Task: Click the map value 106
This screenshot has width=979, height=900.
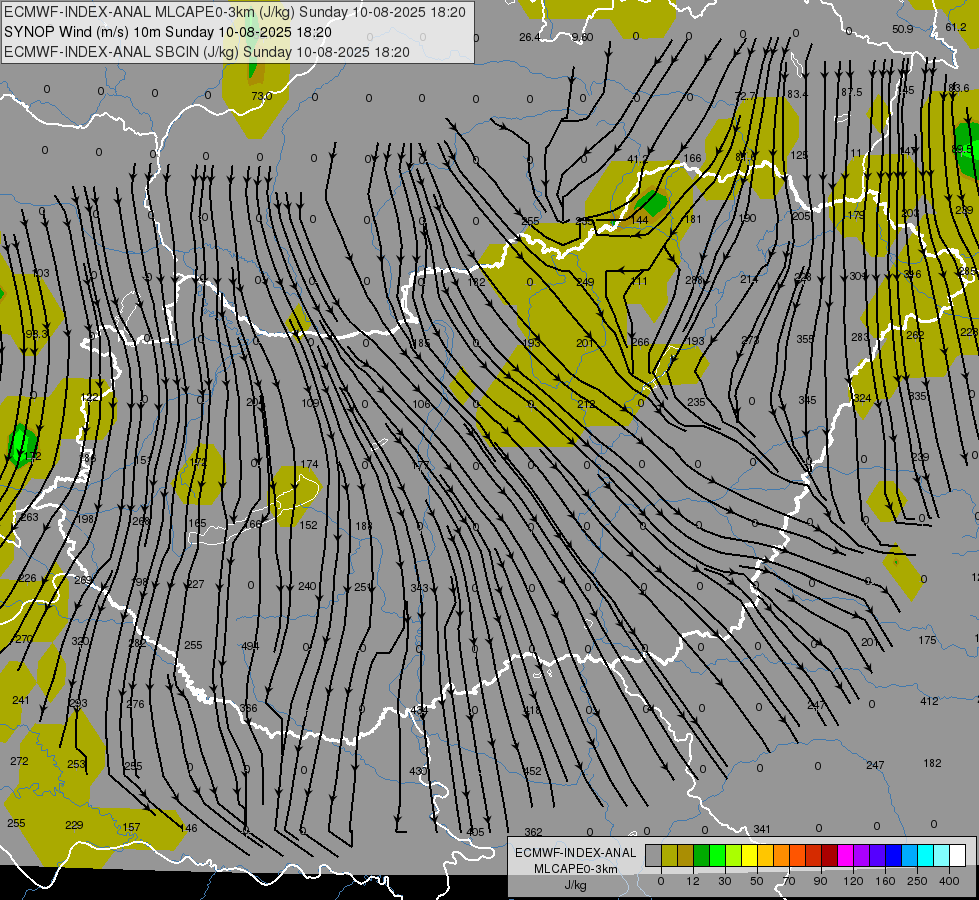Action: [421, 404]
